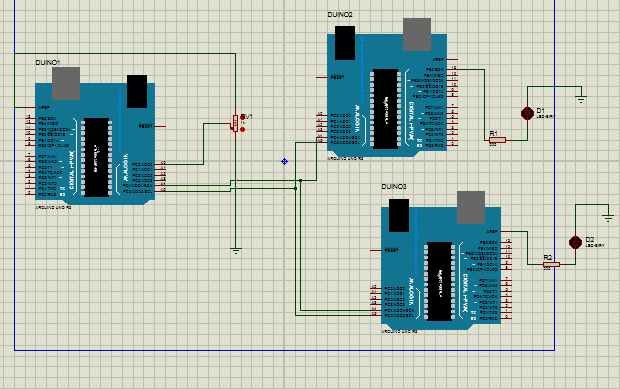The width and height of the screenshot is (620, 389).
Task: Select DUINO2 ATmega chip
Action: (x=386, y=109)
